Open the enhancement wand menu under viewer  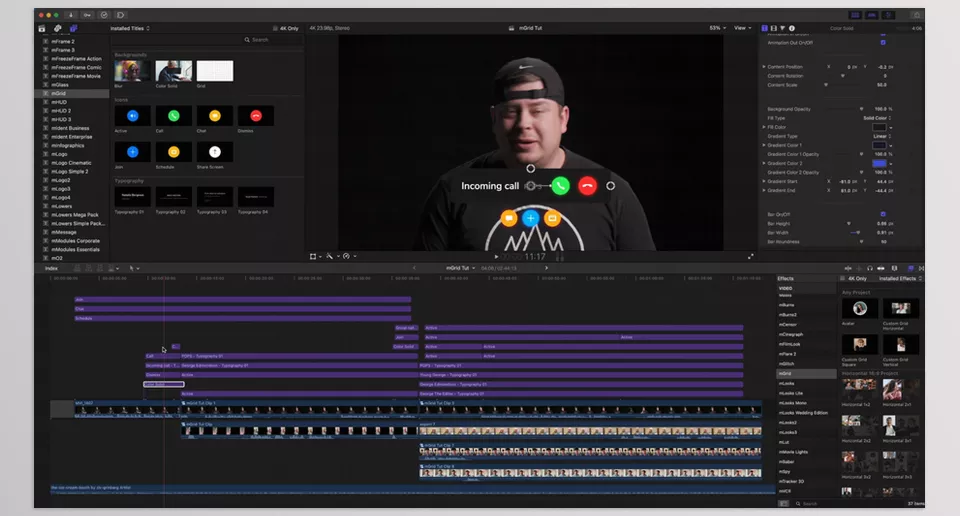click(x=332, y=256)
